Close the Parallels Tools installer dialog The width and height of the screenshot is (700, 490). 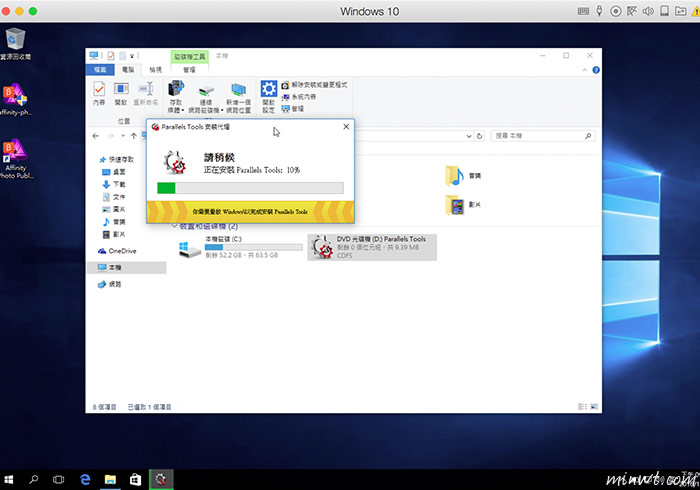pyautogui.click(x=346, y=127)
